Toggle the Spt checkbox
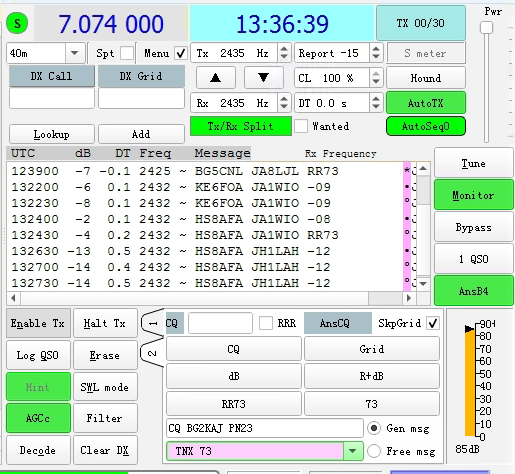The width and height of the screenshot is (515, 474). click(x=127, y=53)
